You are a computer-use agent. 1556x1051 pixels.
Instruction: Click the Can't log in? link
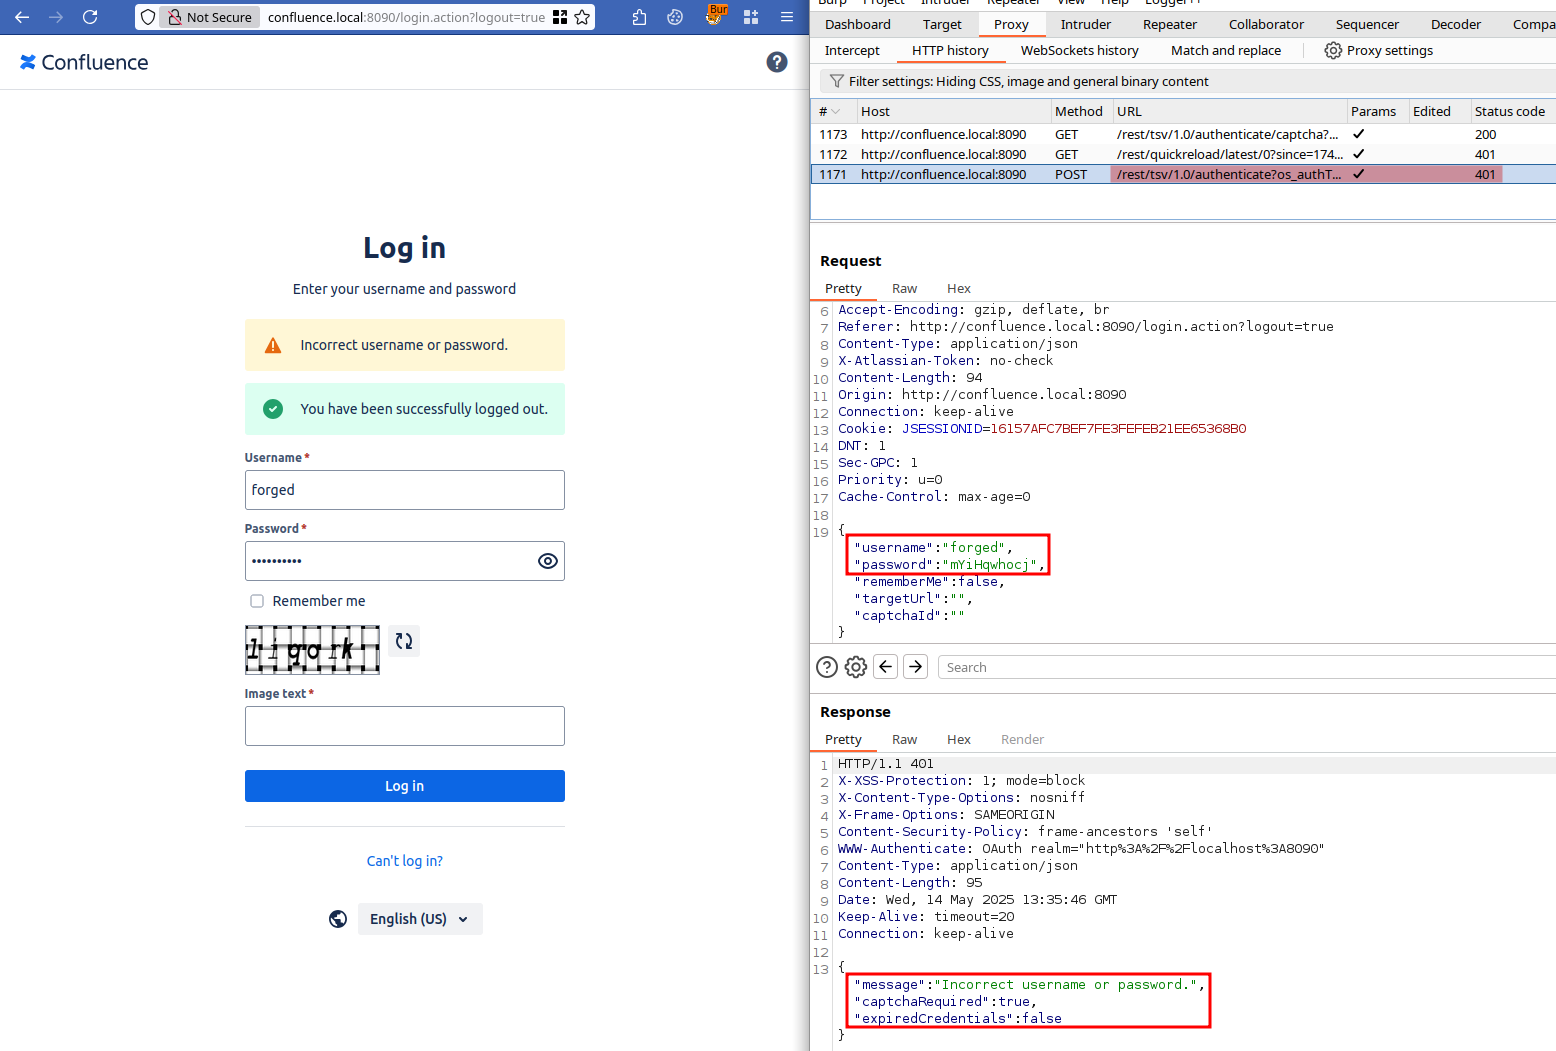405,861
